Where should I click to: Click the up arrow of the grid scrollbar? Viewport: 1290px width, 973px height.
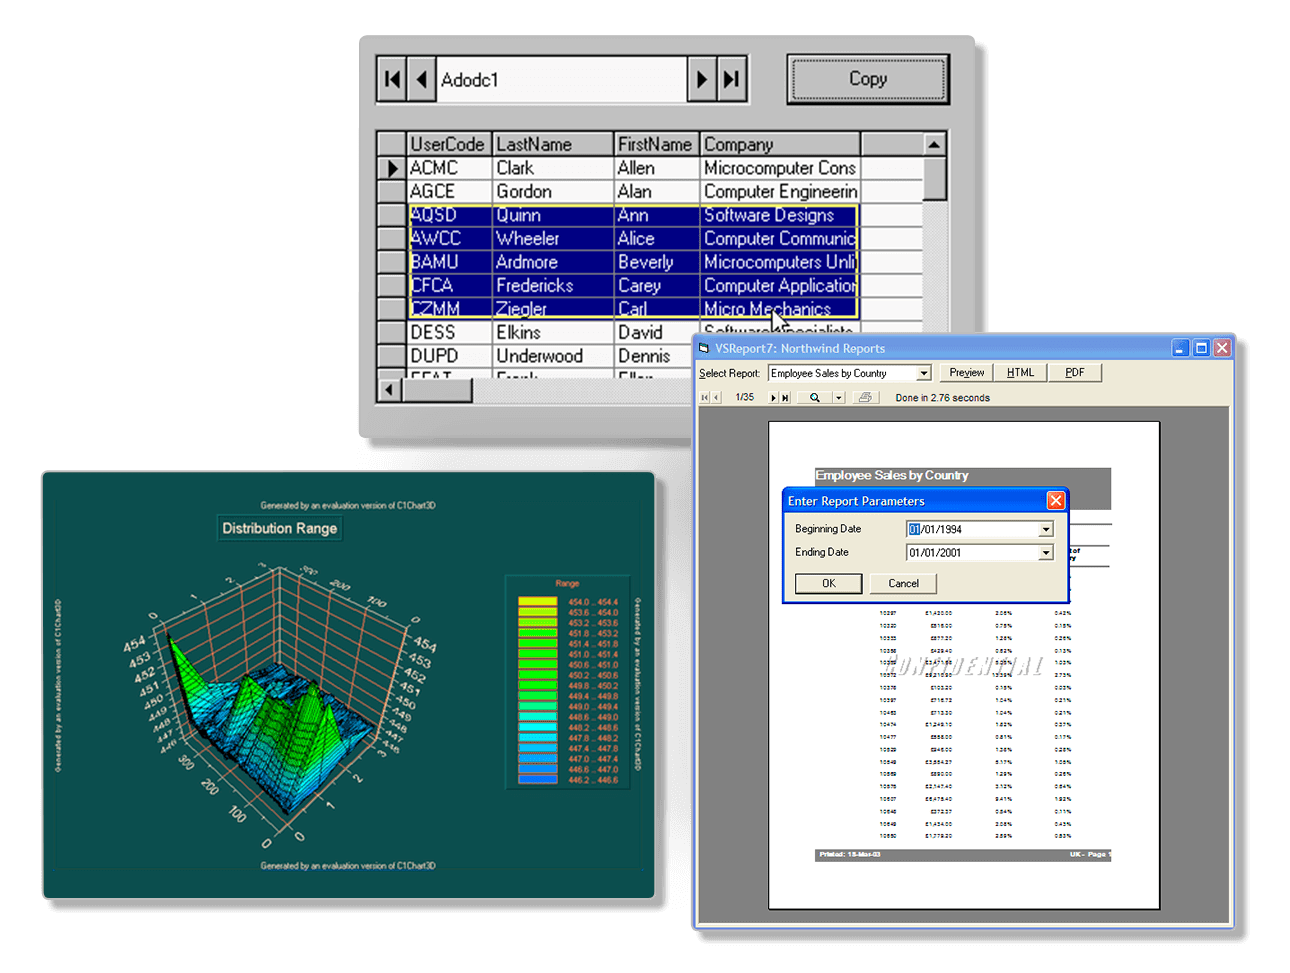934,144
